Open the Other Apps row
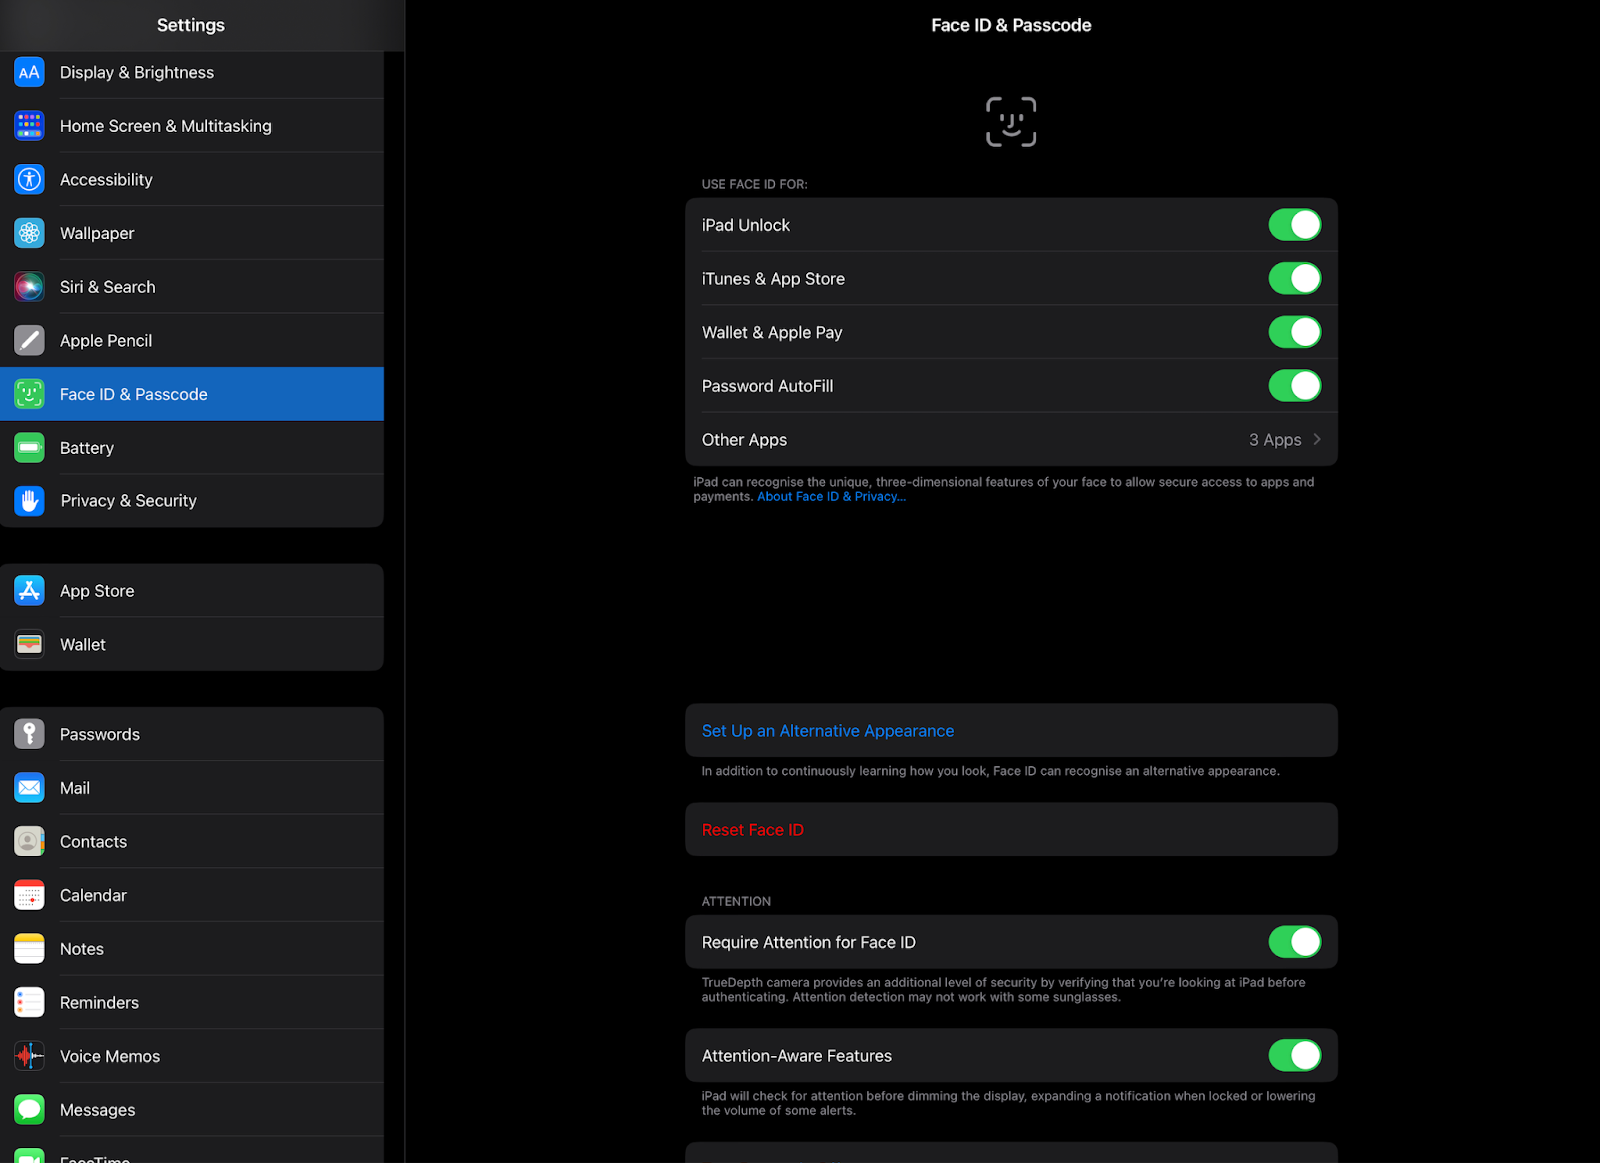 tap(1011, 440)
